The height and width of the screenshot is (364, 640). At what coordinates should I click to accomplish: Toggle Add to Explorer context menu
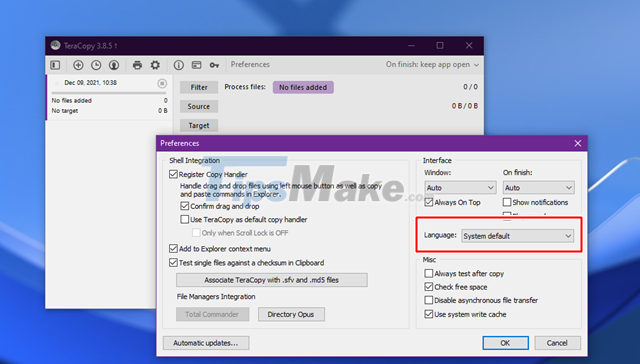click(173, 249)
